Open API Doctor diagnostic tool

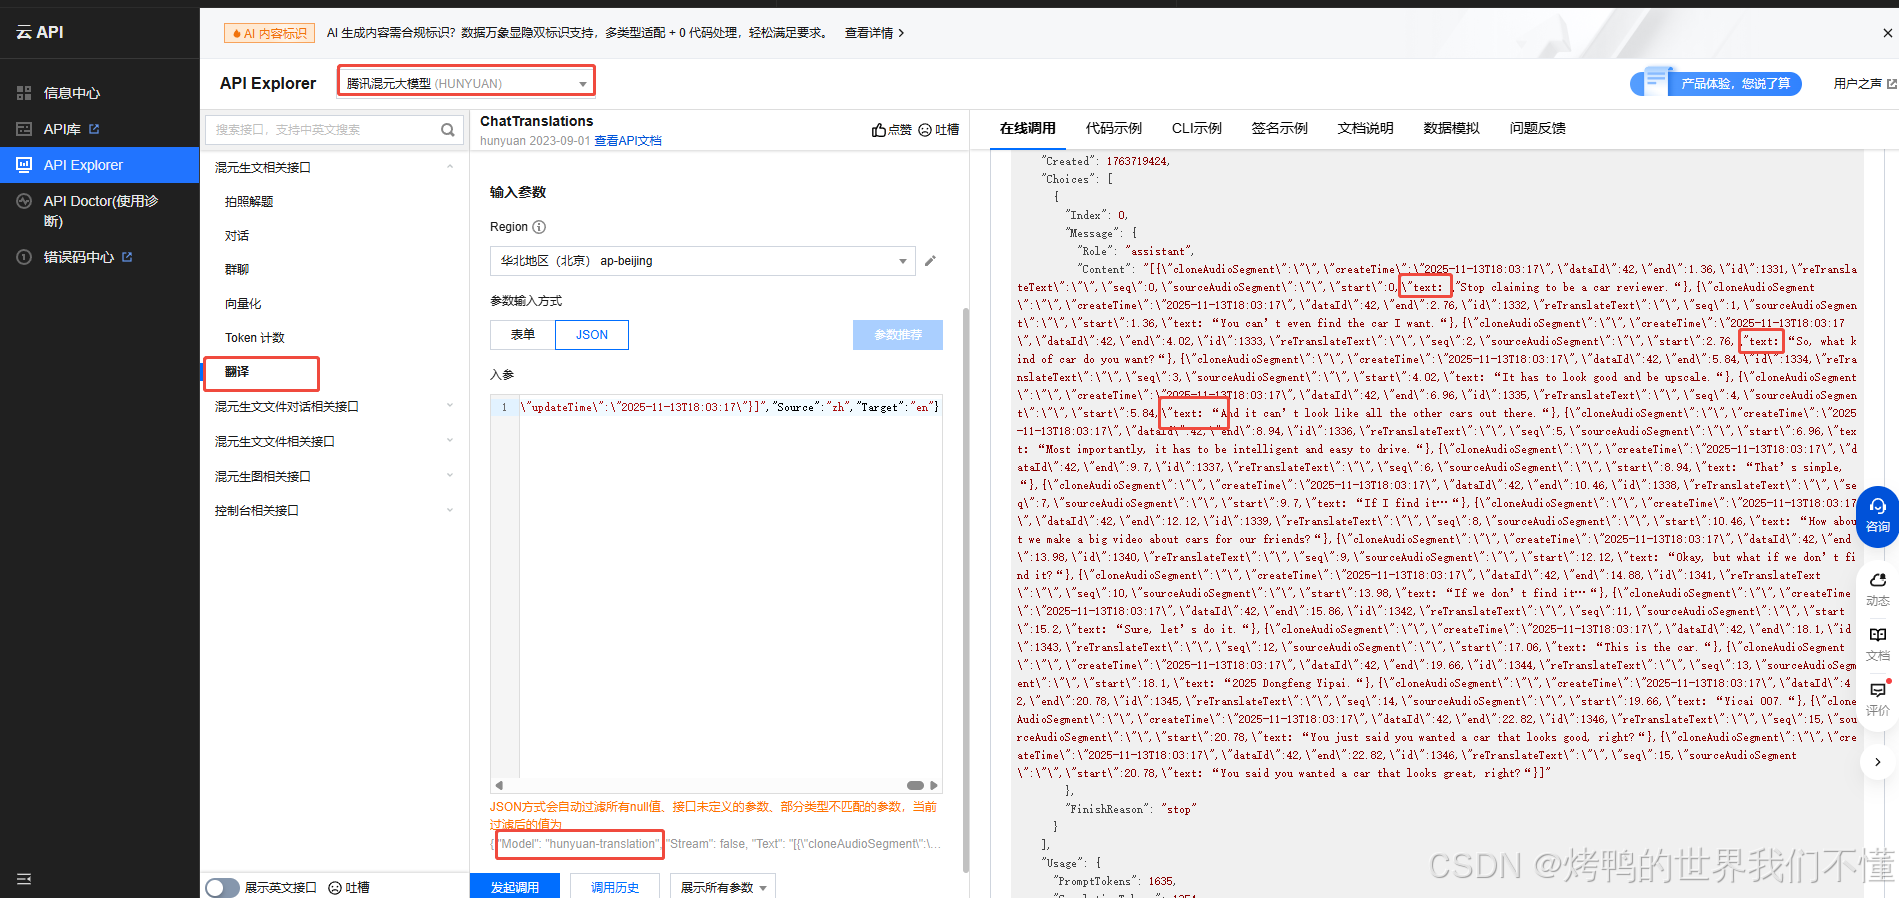[100, 210]
